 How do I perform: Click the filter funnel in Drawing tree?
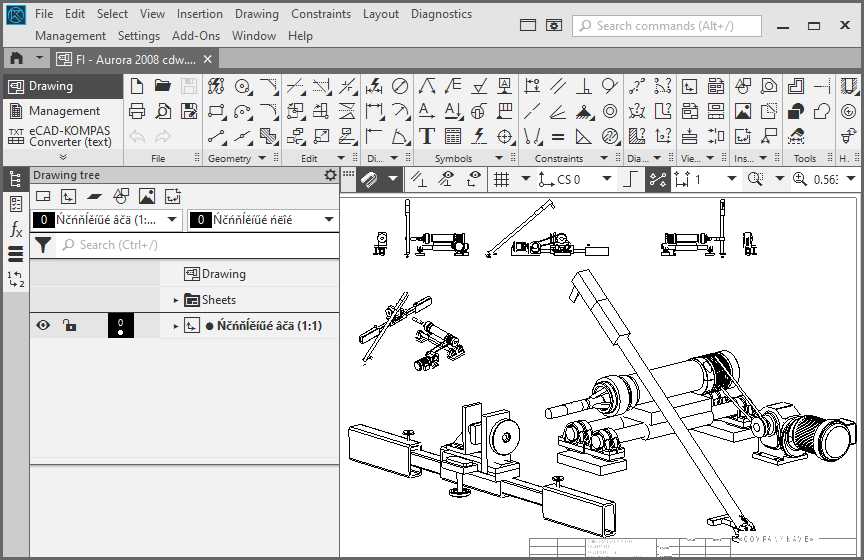43,245
